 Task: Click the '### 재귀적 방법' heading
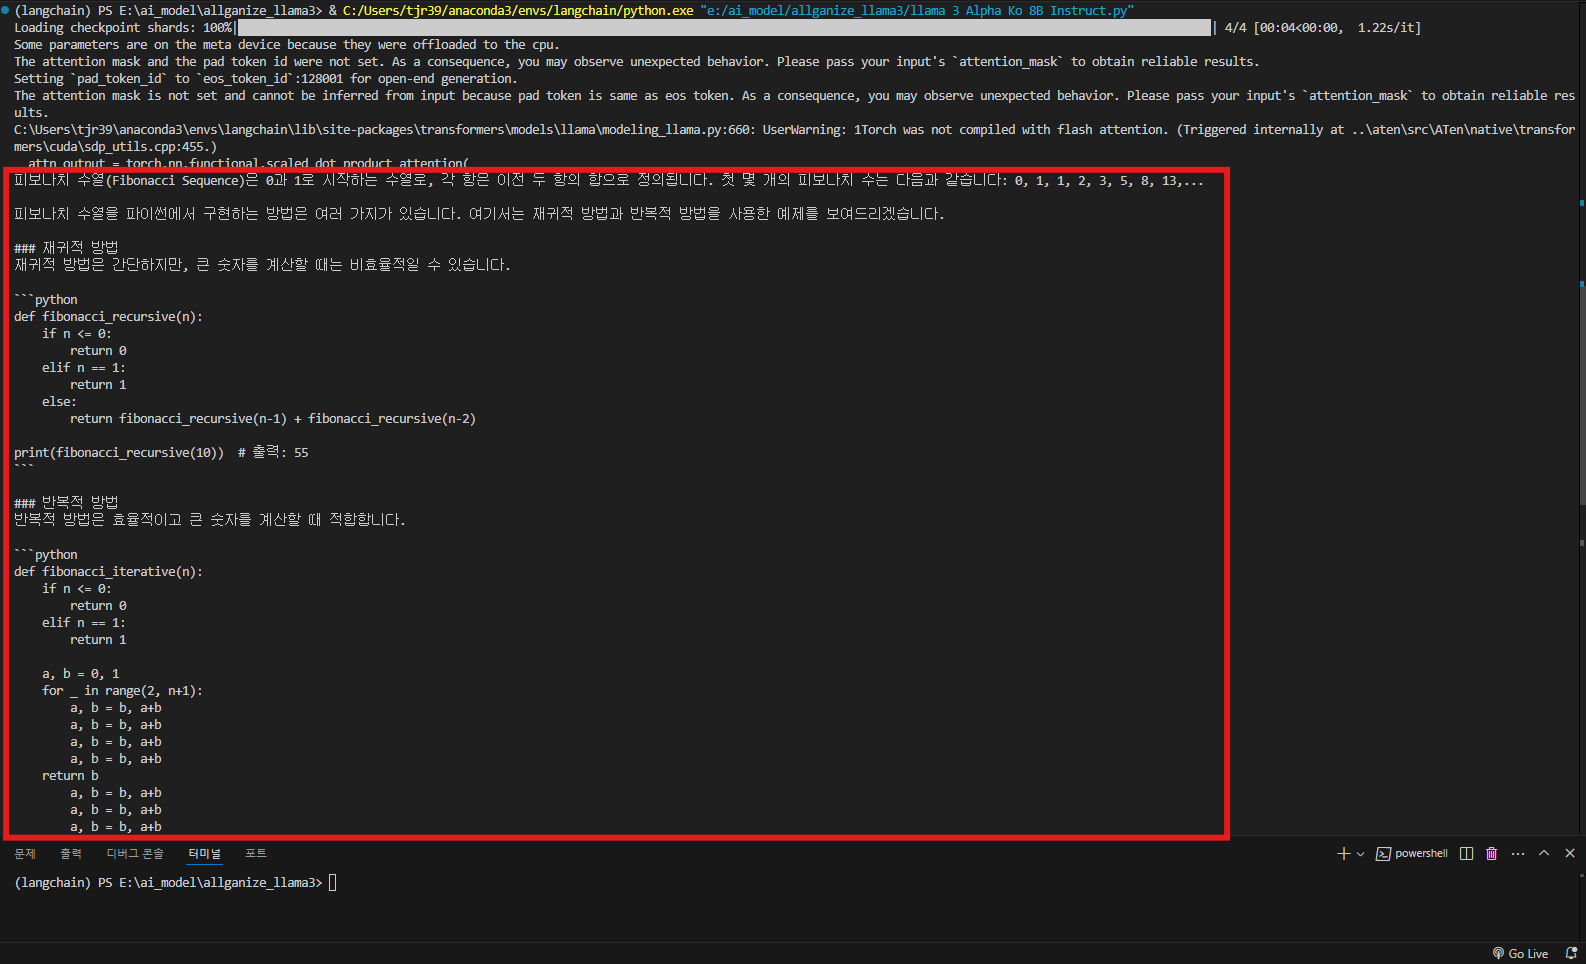[x=66, y=247]
